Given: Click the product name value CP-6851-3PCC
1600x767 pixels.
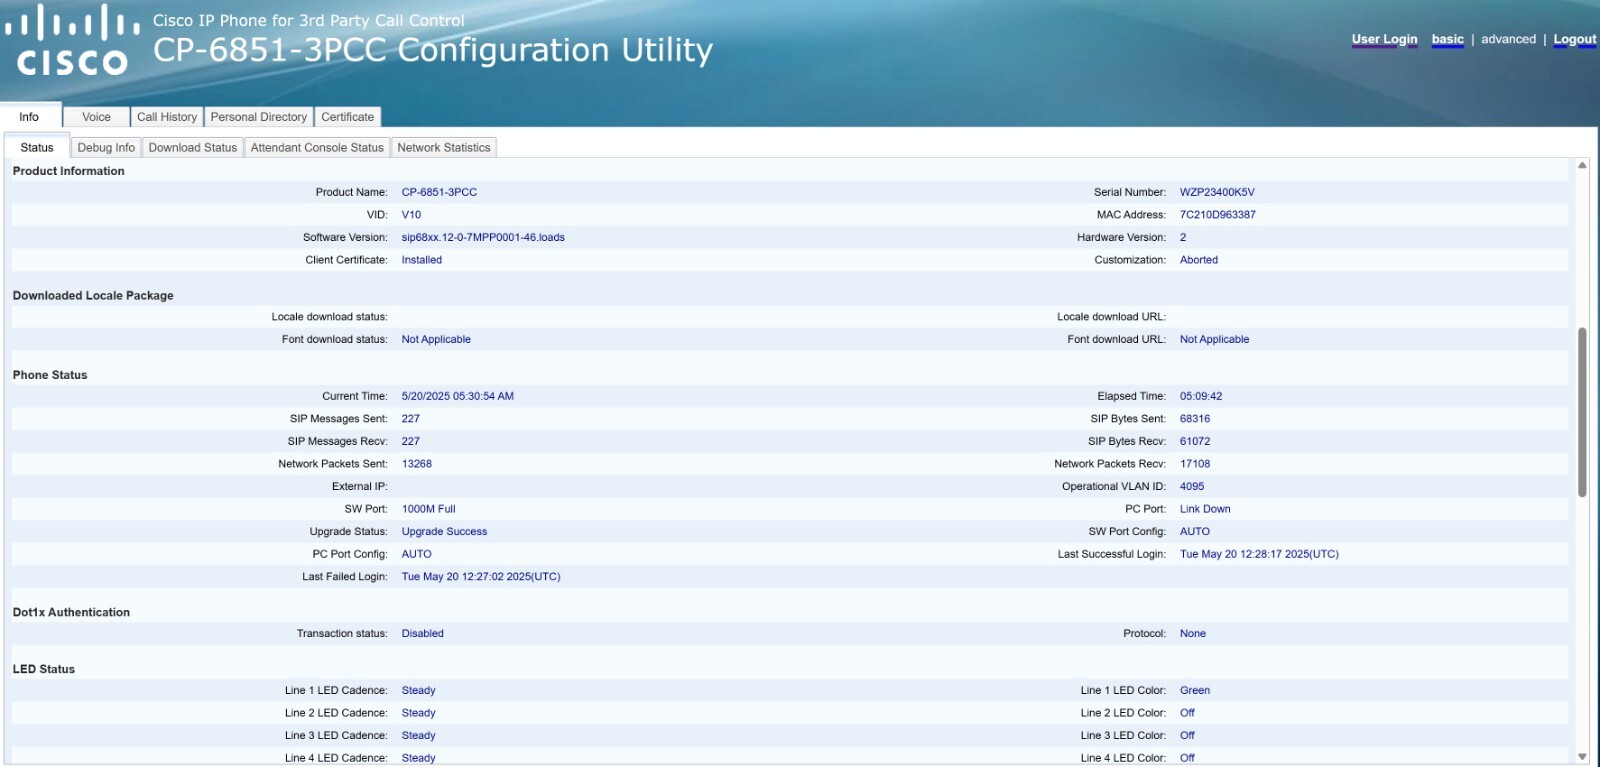Looking at the screenshot, I should point(439,192).
